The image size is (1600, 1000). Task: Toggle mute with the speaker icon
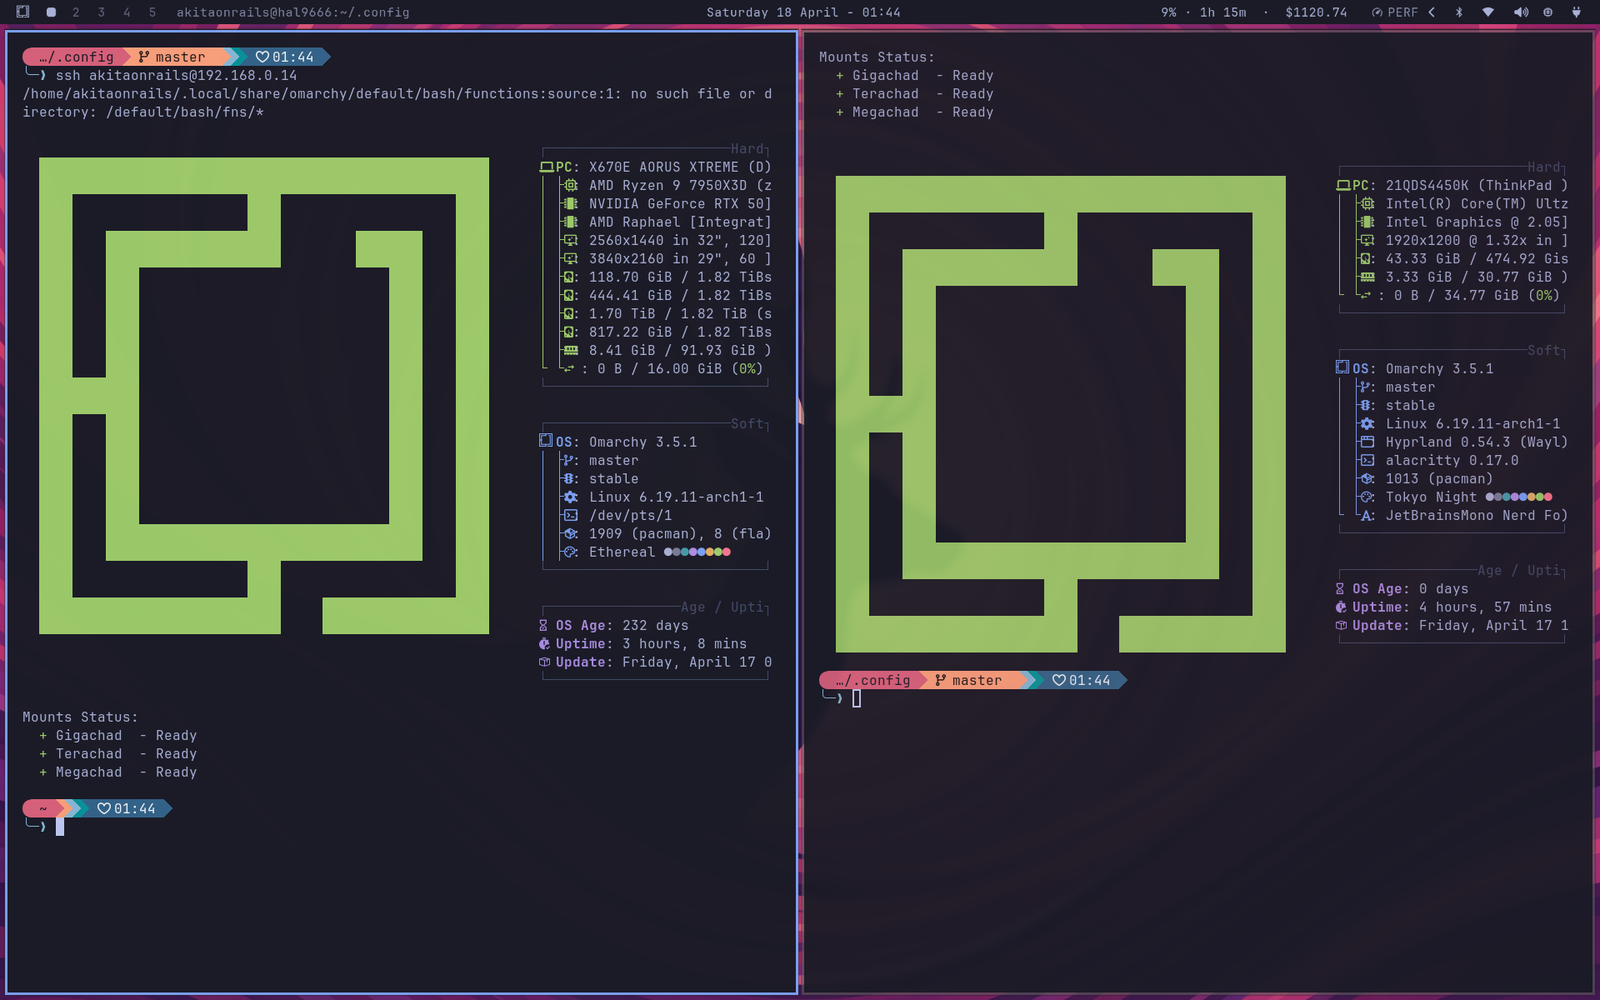pos(1521,13)
